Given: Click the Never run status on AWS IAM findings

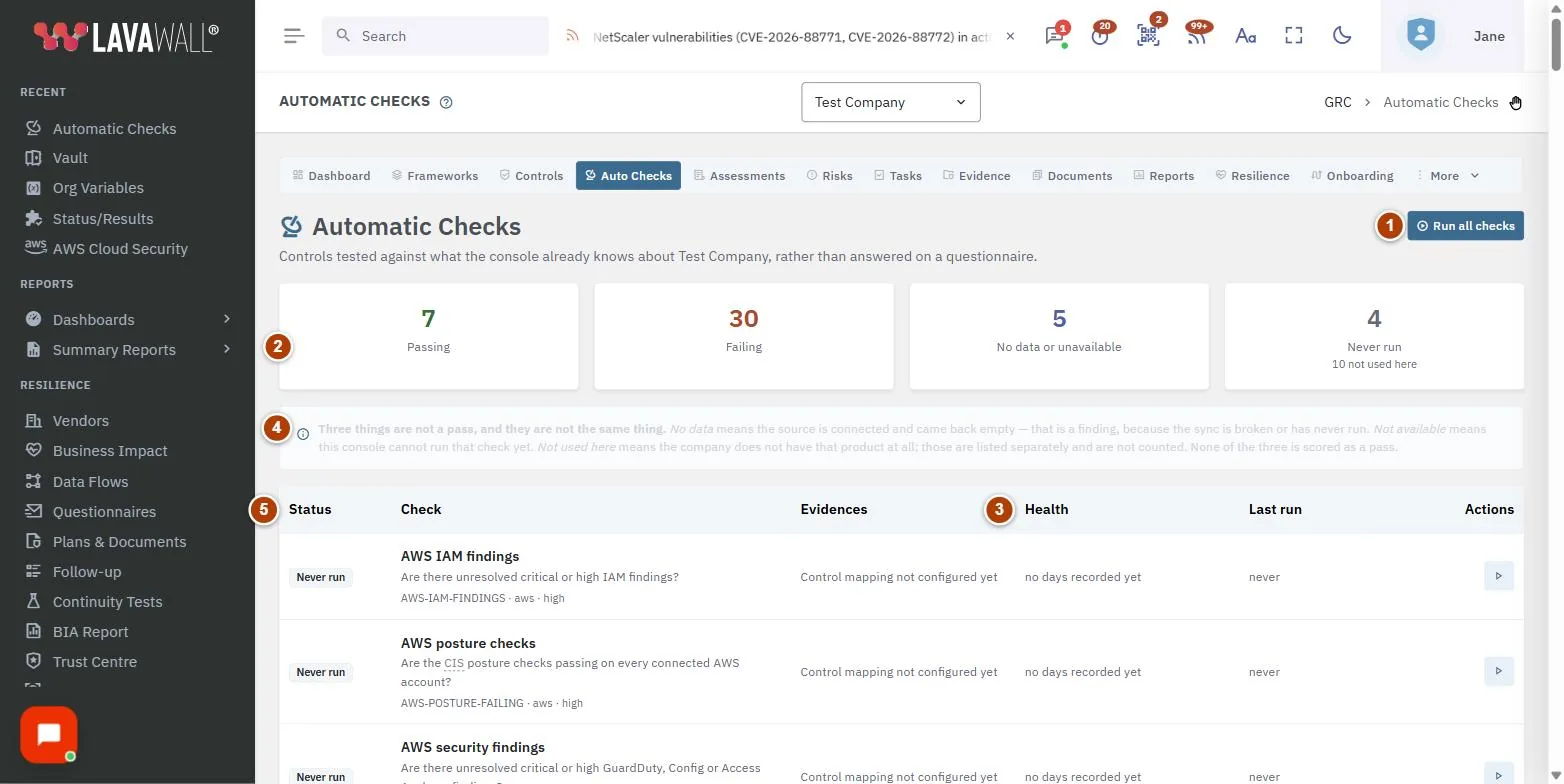Looking at the screenshot, I should (321, 577).
